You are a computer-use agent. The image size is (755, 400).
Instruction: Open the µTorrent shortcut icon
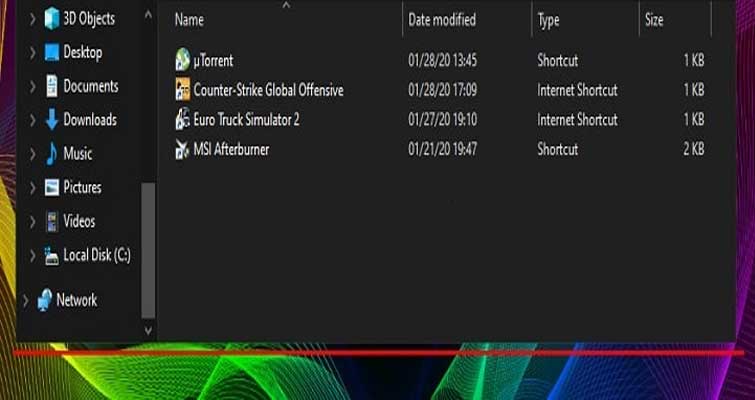tap(183, 60)
